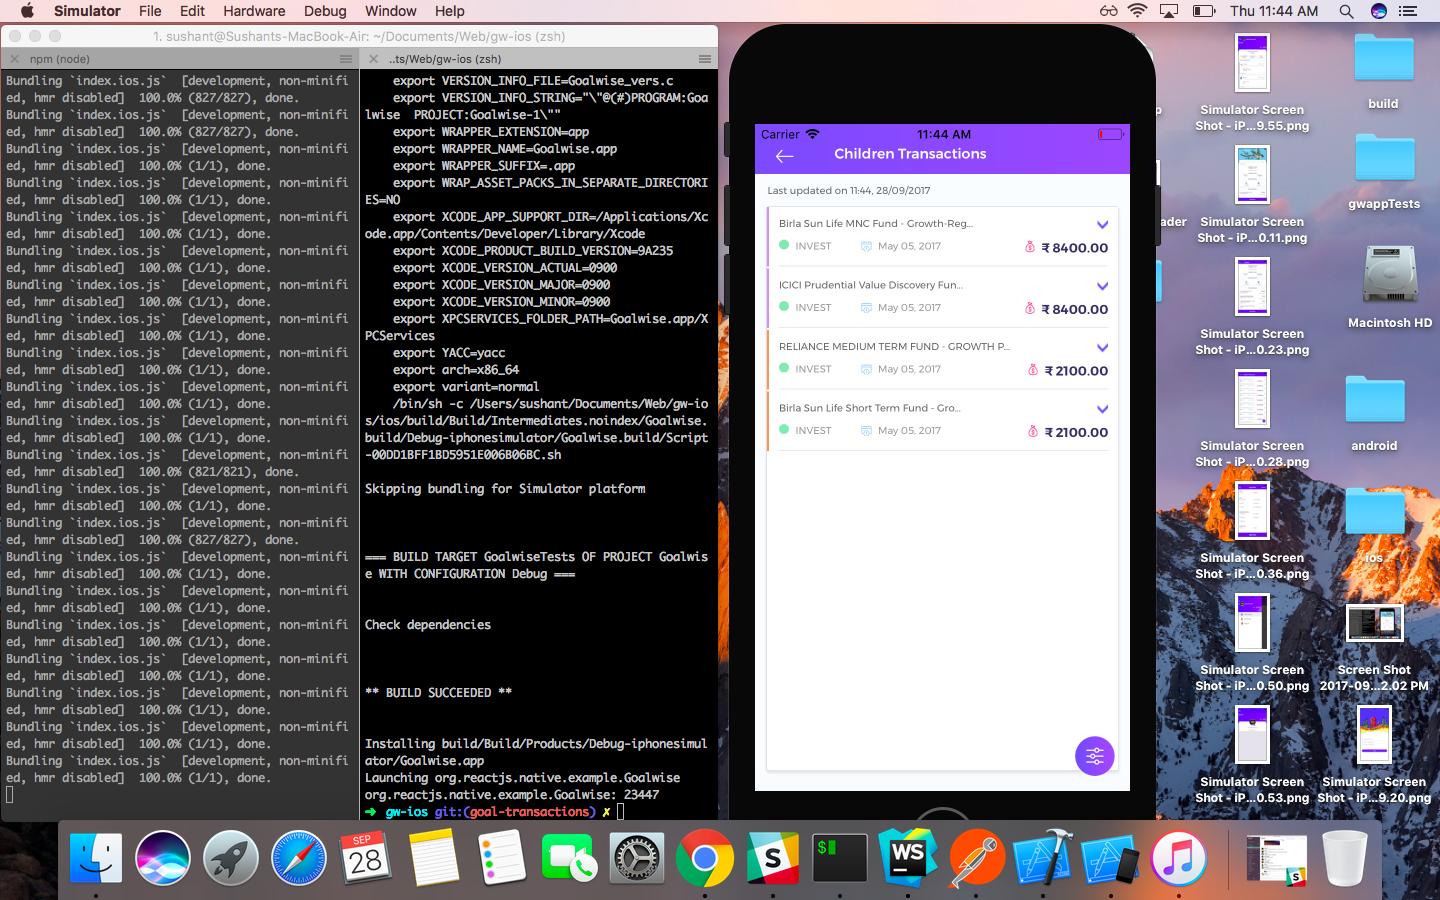Open the Trash in the Dock
This screenshot has height=900, width=1440.
[x=1344, y=858]
